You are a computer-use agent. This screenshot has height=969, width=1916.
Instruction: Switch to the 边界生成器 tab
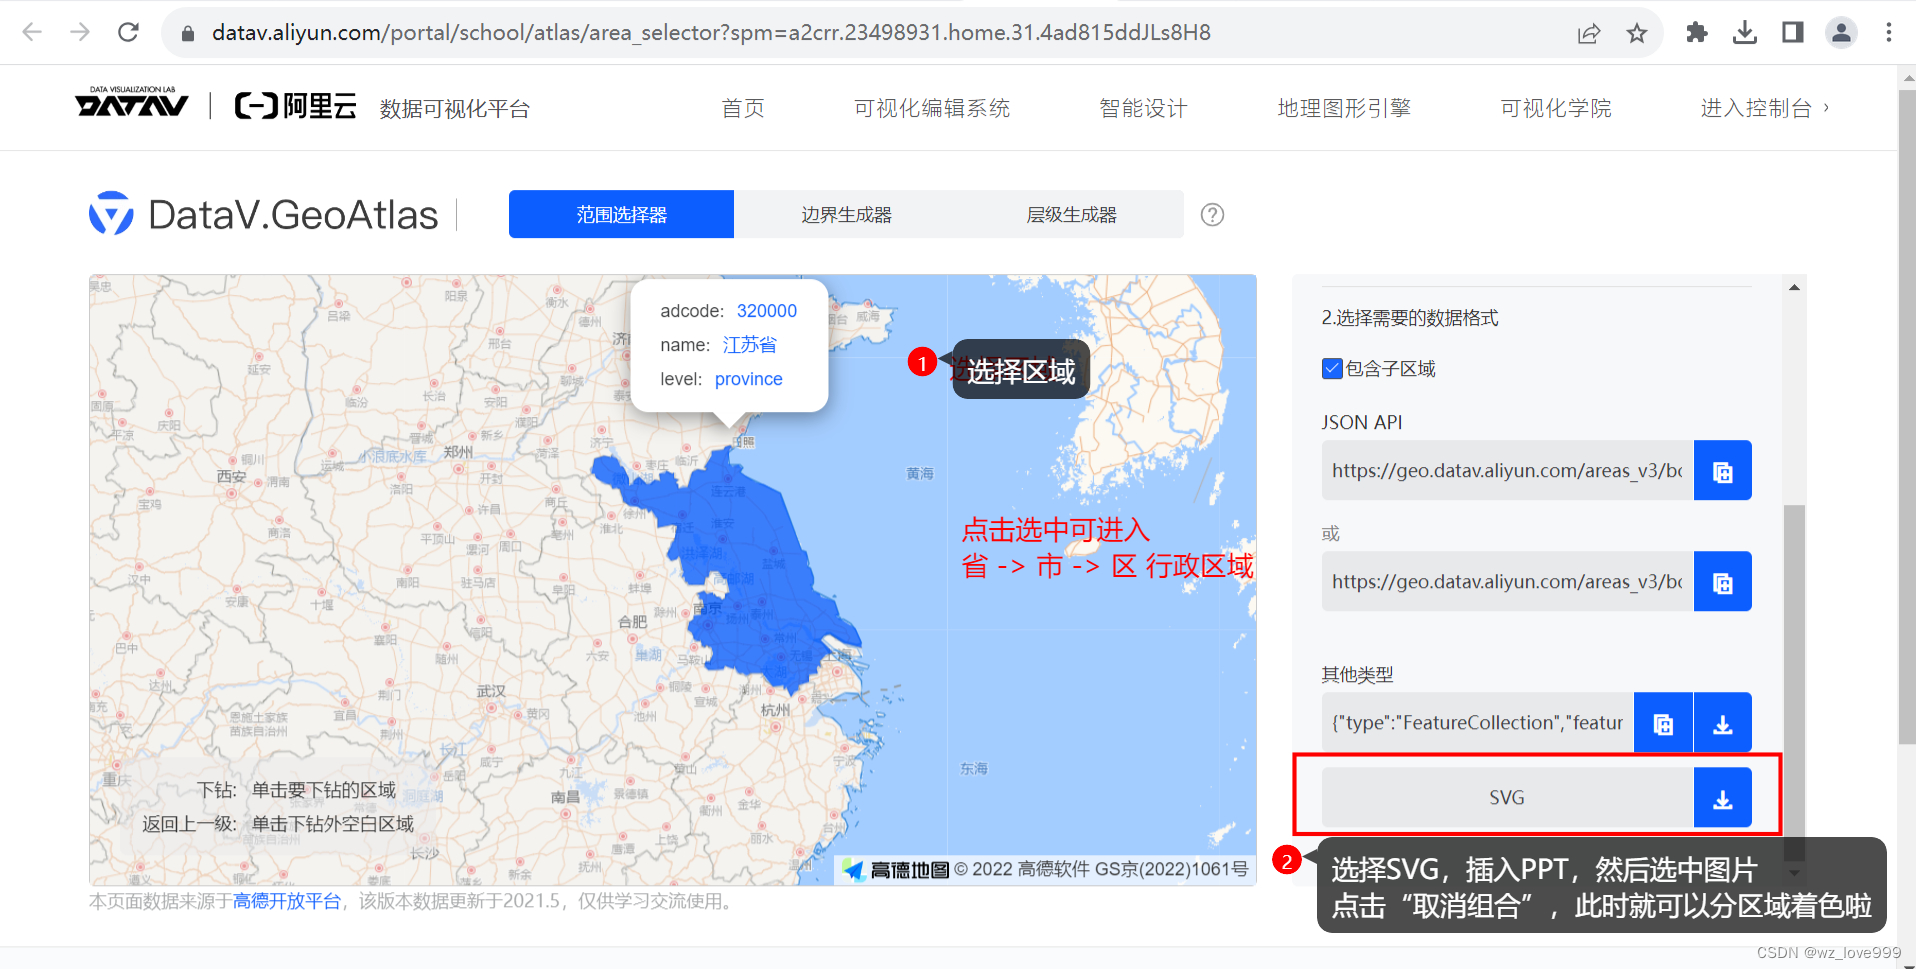point(846,214)
